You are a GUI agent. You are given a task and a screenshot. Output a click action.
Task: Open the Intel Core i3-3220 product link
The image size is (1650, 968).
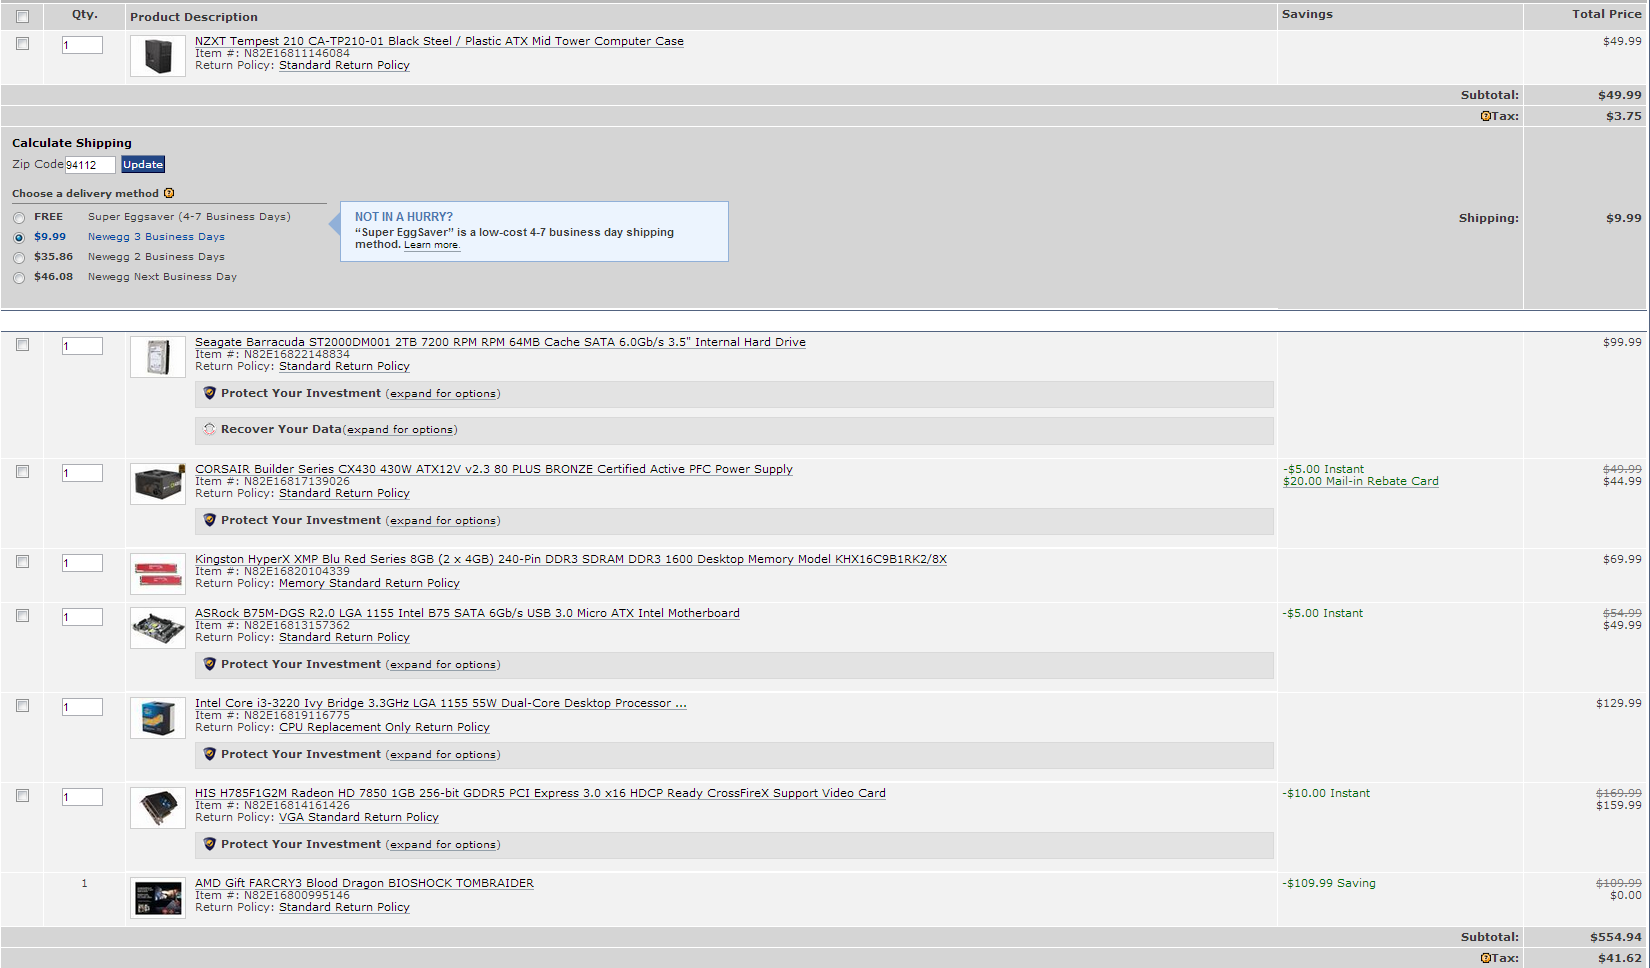click(441, 703)
